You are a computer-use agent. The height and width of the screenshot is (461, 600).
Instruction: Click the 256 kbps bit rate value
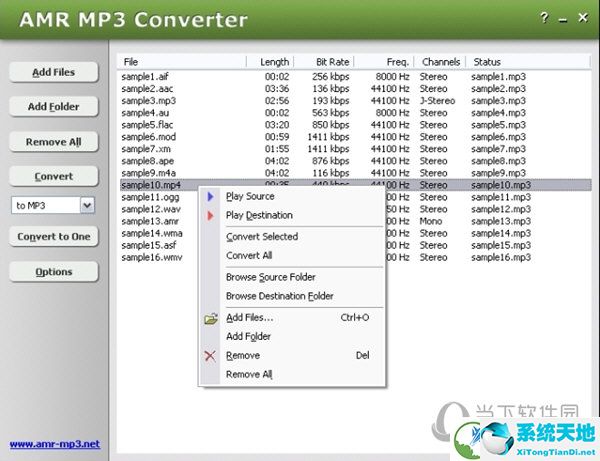coord(331,77)
